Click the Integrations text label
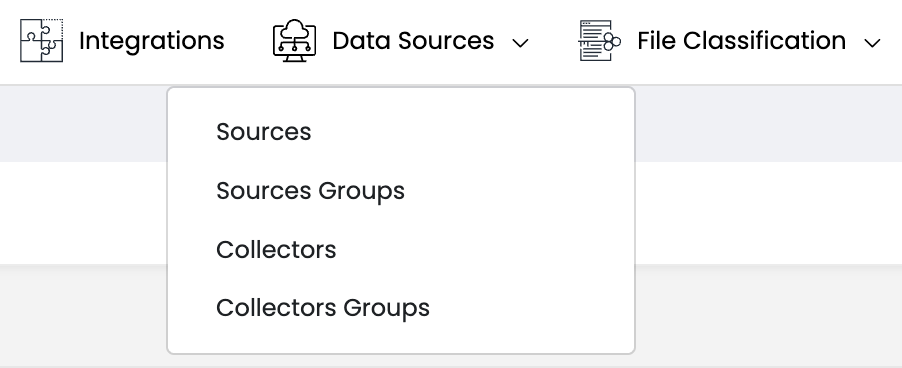Viewport: 902px width, 368px height. click(x=152, y=41)
